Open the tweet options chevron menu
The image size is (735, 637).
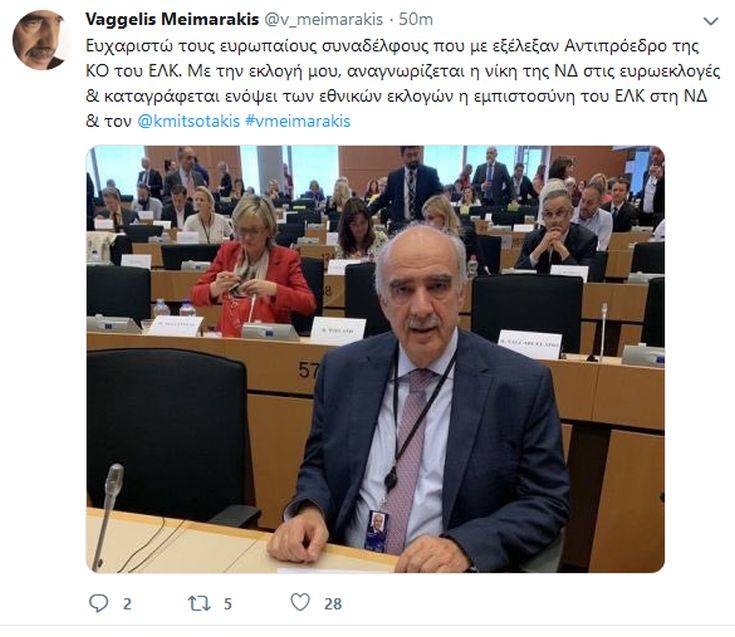711,21
